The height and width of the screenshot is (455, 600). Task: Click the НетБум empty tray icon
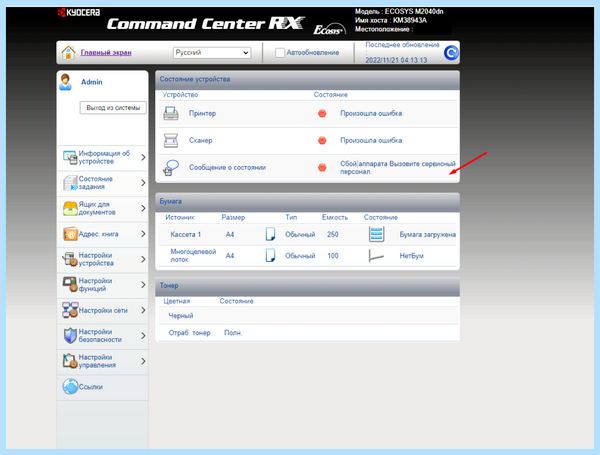tap(376, 256)
